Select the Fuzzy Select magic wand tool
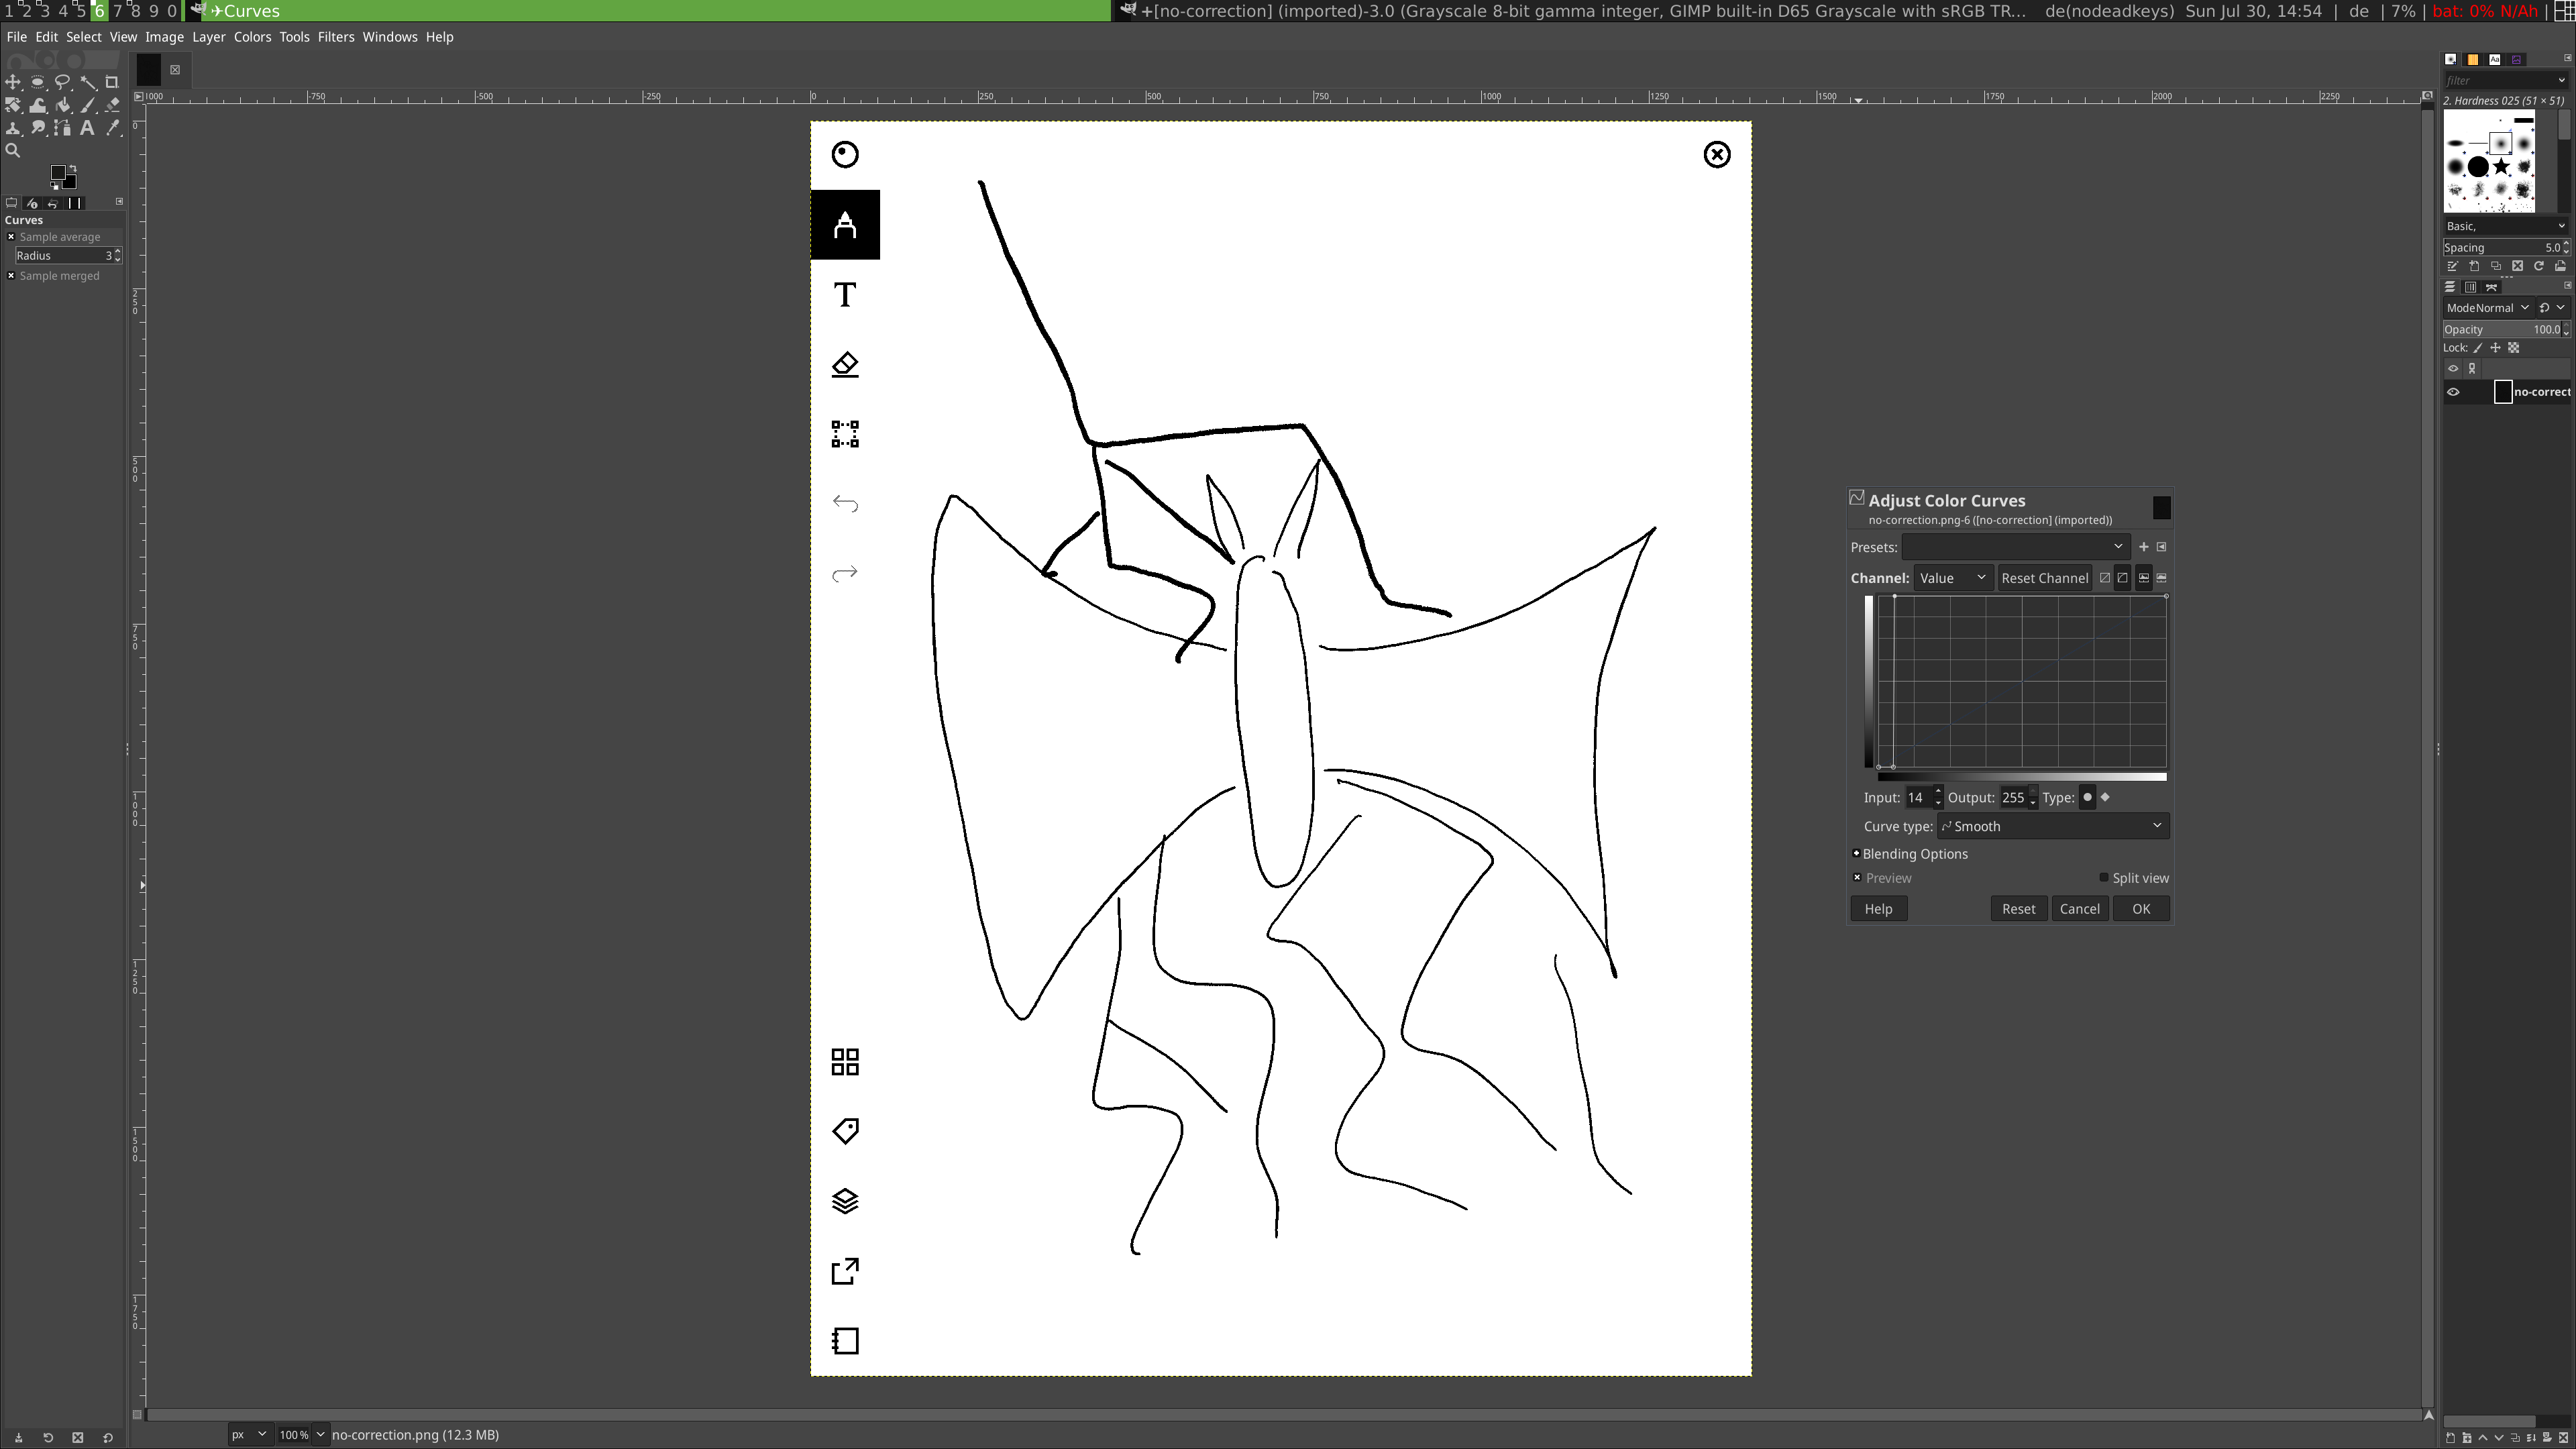The image size is (2576, 1449). click(89, 83)
